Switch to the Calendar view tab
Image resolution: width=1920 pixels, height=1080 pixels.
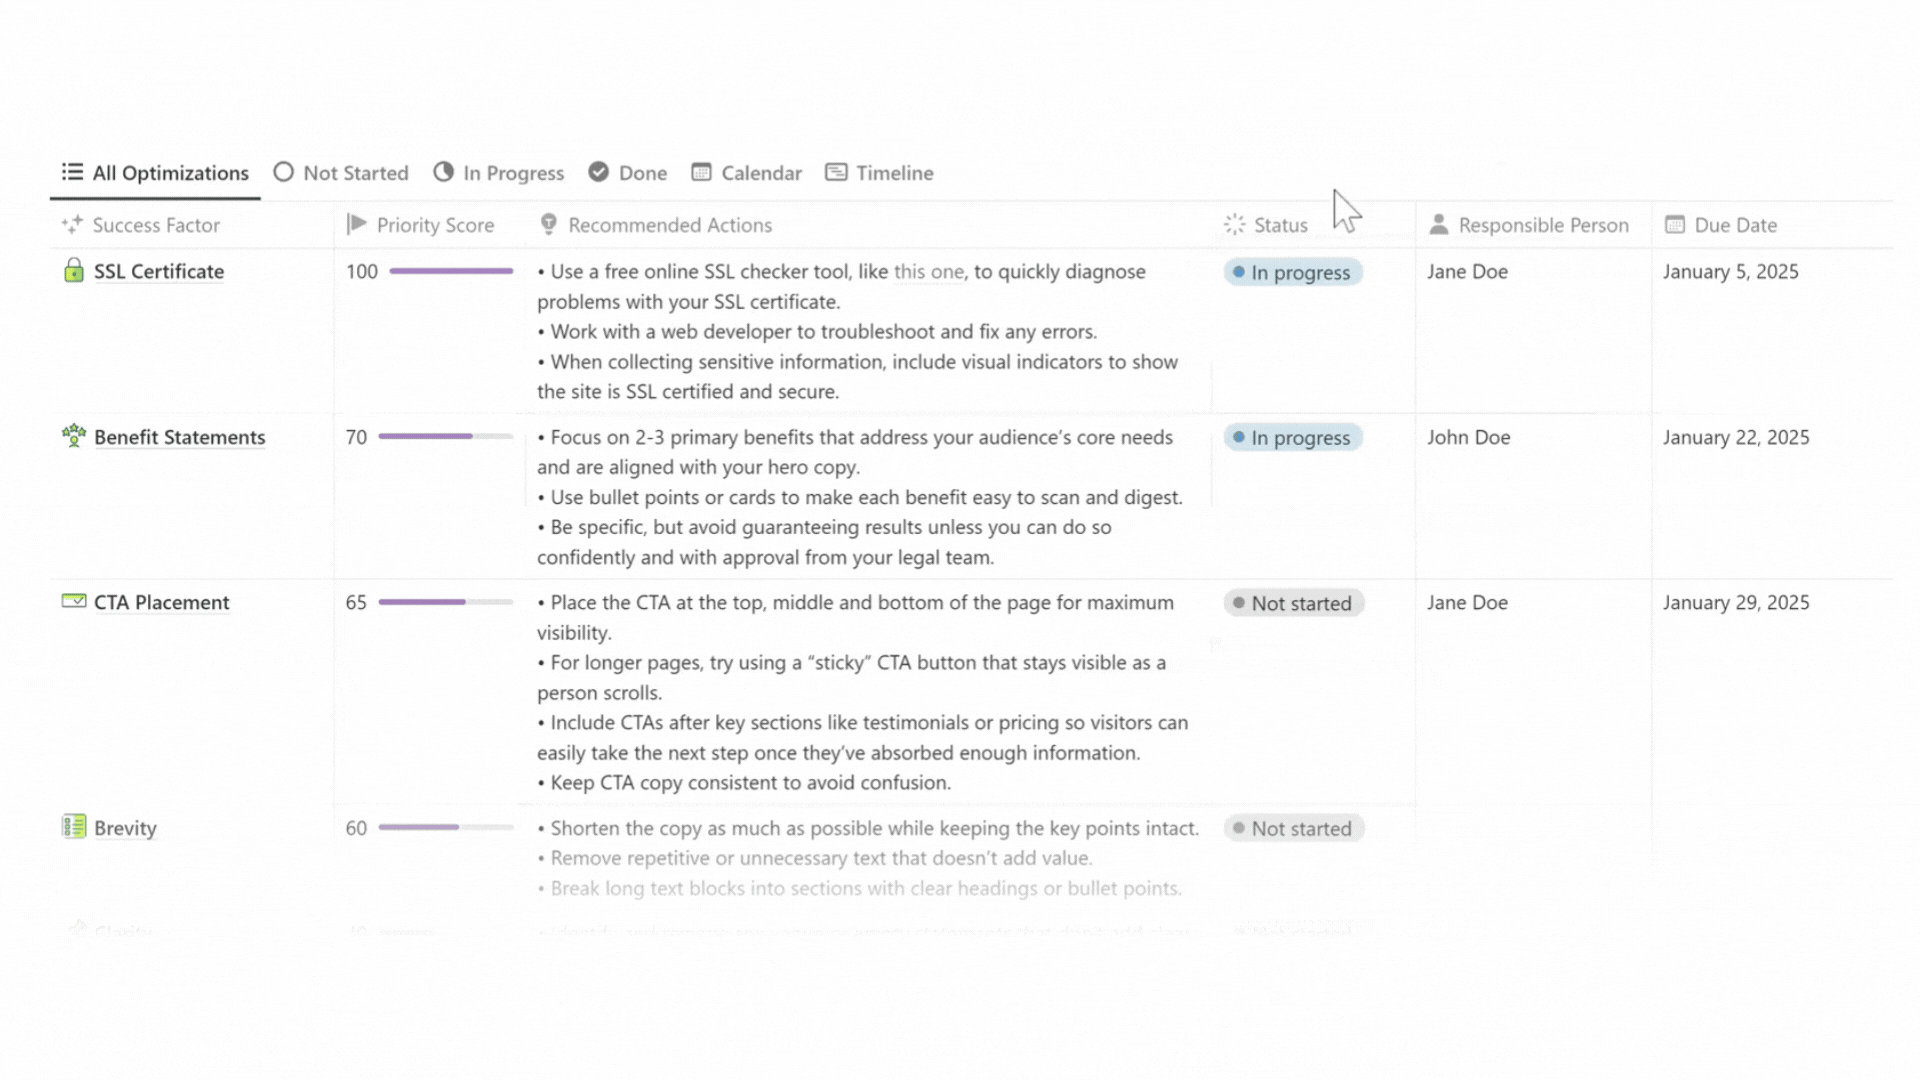pyautogui.click(x=746, y=173)
